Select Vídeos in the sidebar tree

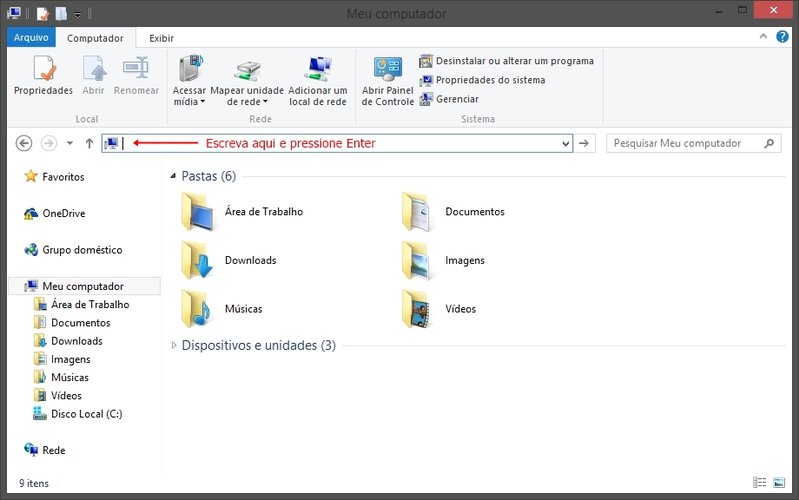(58, 396)
